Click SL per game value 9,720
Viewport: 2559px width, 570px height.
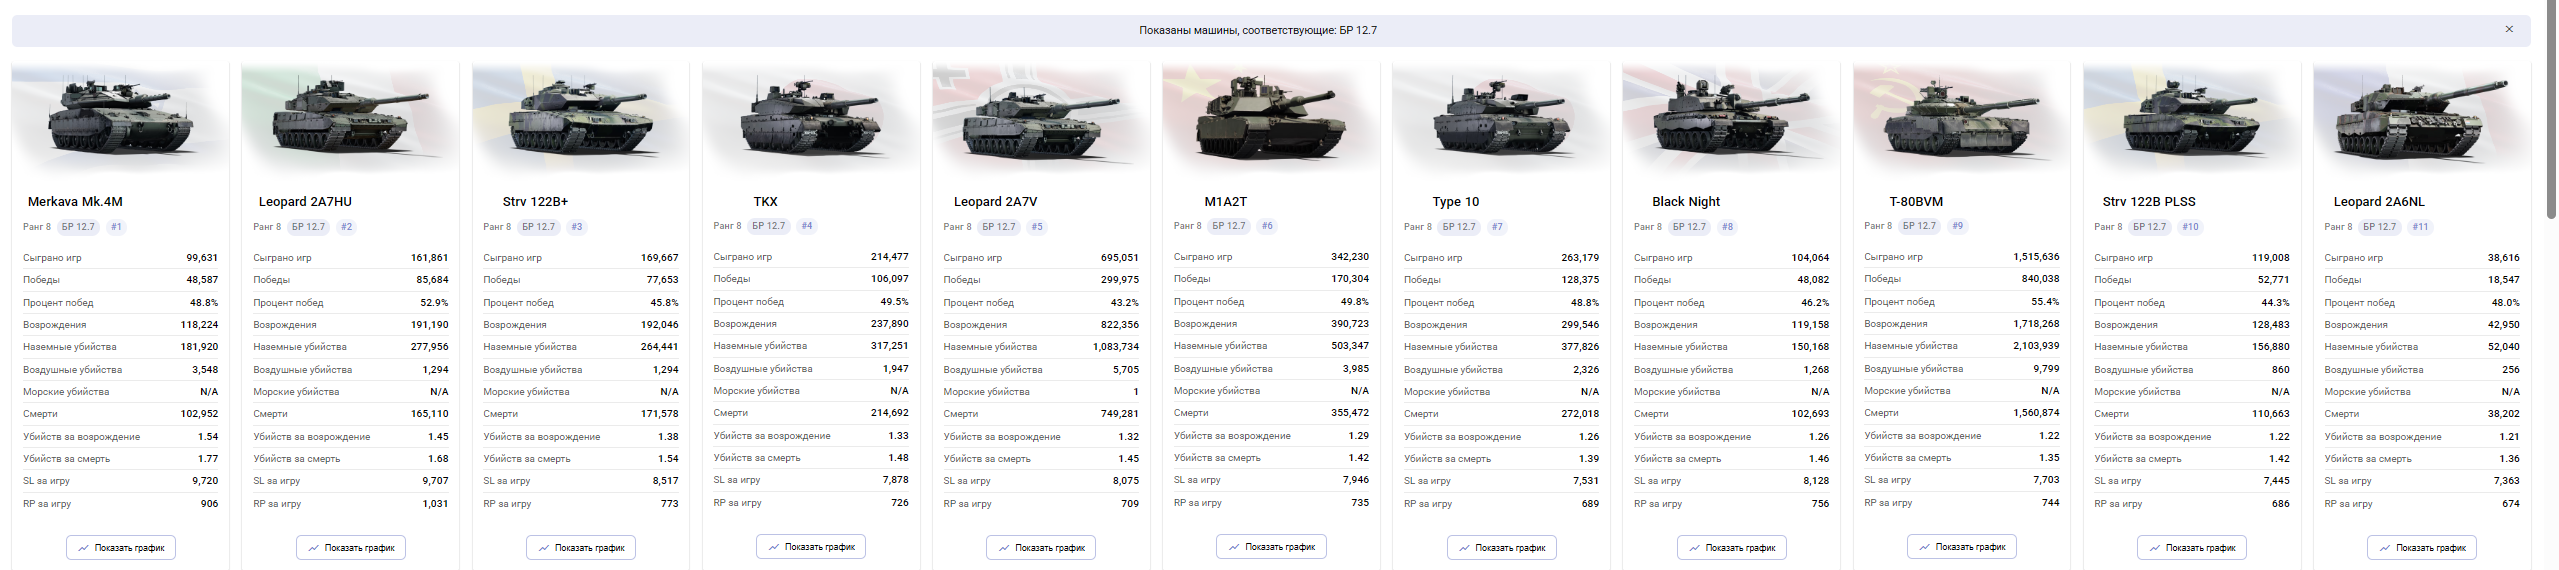[x=205, y=481]
